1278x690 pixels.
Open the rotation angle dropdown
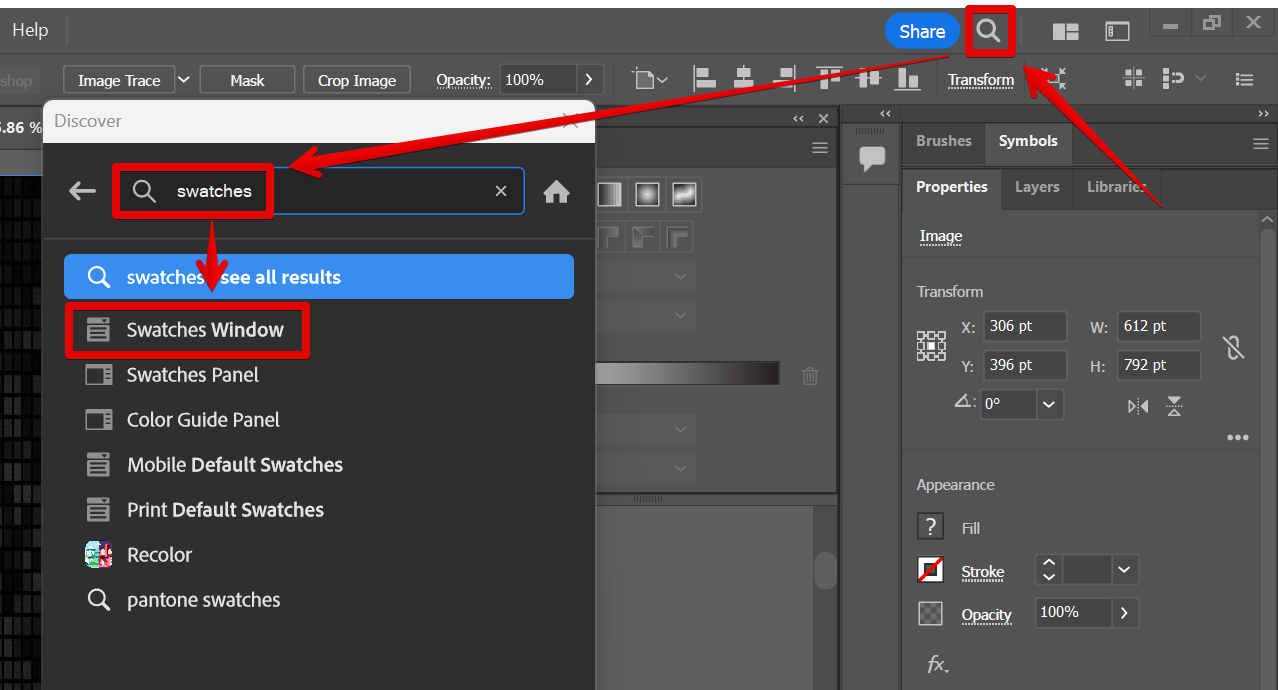click(1048, 405)
